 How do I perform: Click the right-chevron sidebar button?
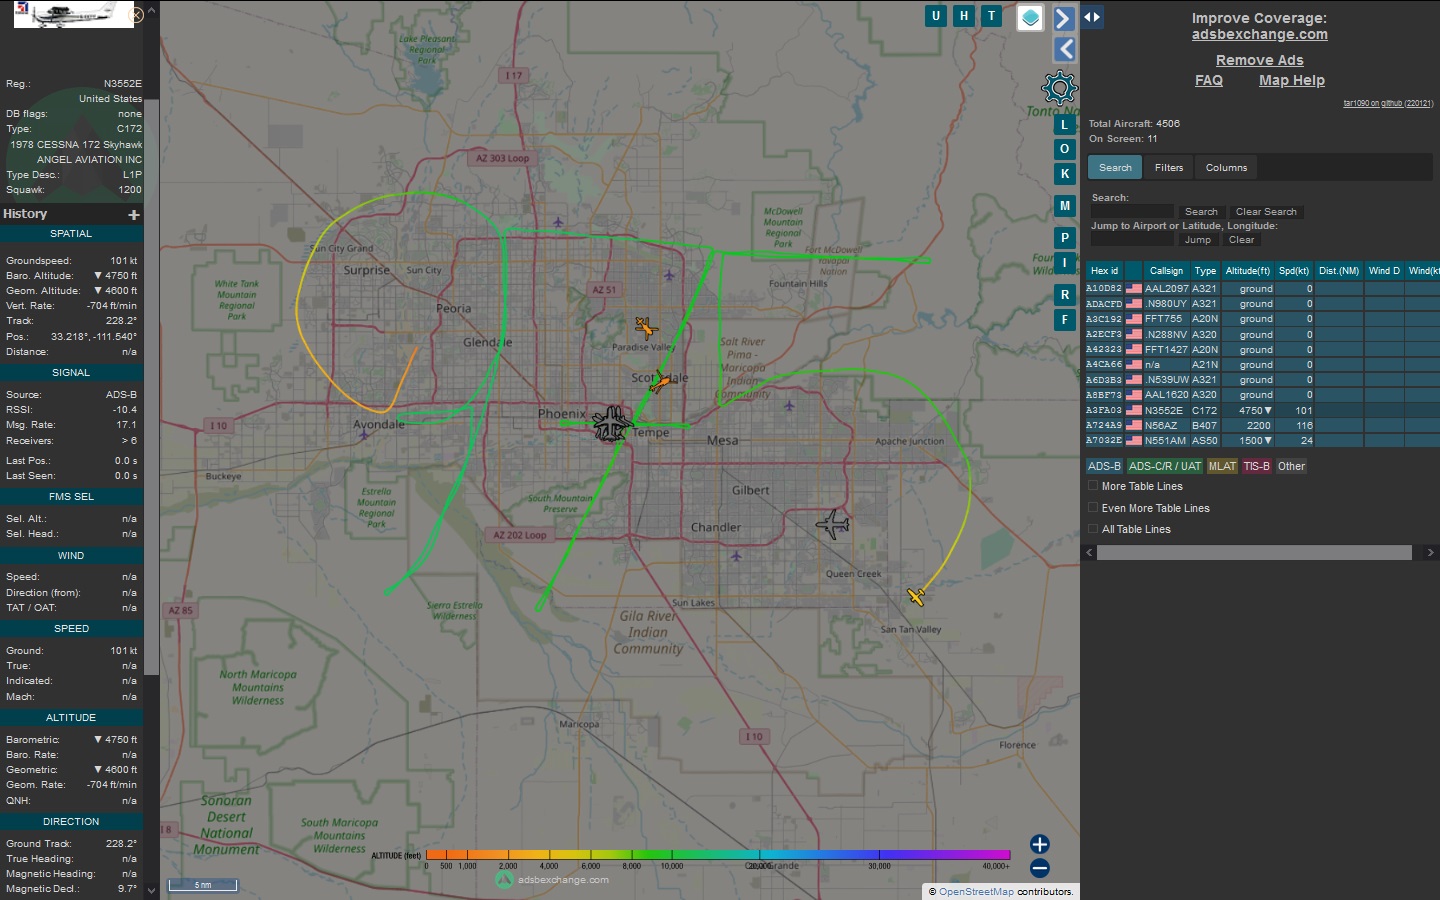click(x=1064, y=18)
